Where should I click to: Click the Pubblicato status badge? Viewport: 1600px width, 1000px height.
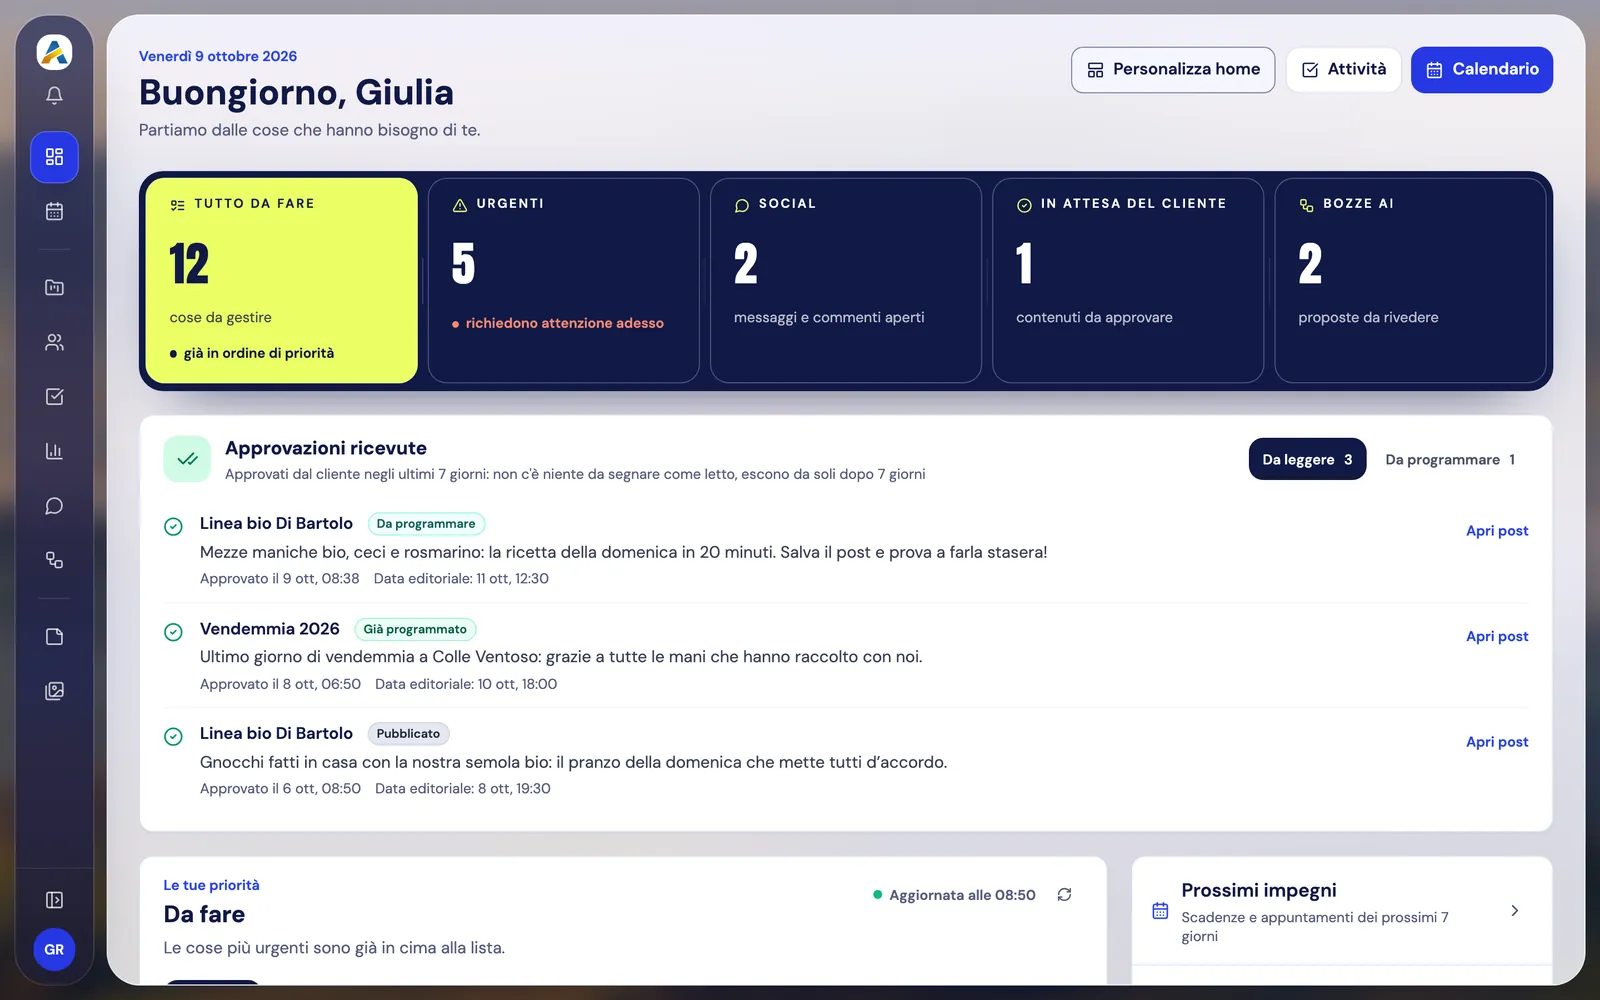point(408,734)
